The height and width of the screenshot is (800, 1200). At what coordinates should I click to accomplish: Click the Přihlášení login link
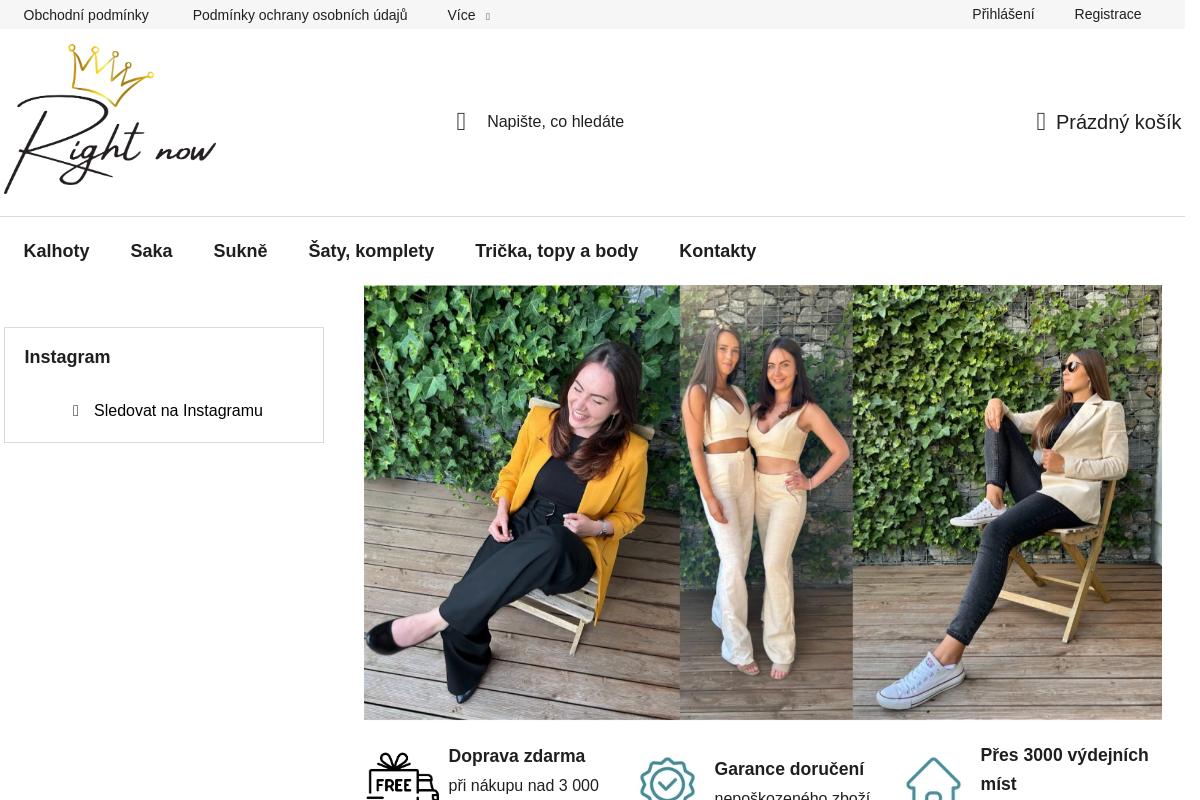[1003, 14]
